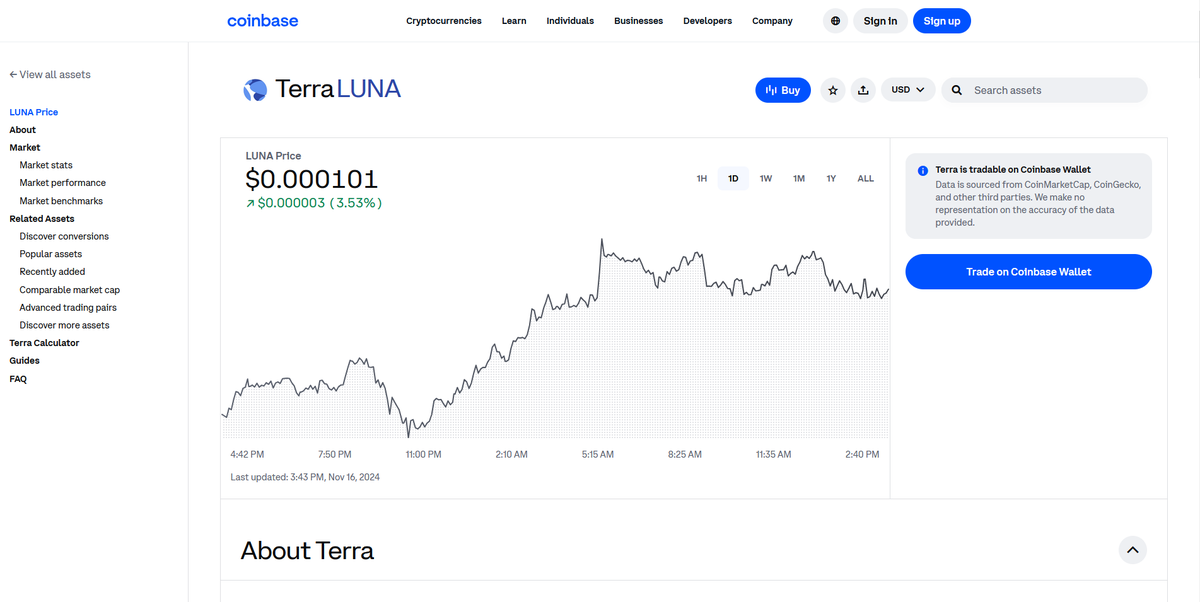The image size is (1200, 602).
Task: Click the Sign up button
Action: tap(942, 21)
